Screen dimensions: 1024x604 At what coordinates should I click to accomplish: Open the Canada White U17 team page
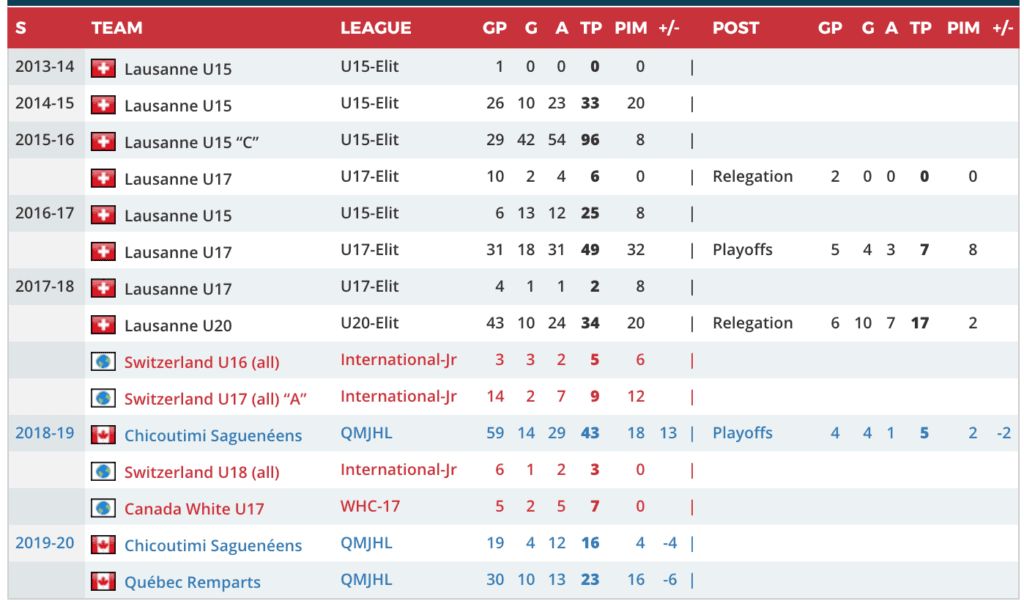click(x=194, y=509)
